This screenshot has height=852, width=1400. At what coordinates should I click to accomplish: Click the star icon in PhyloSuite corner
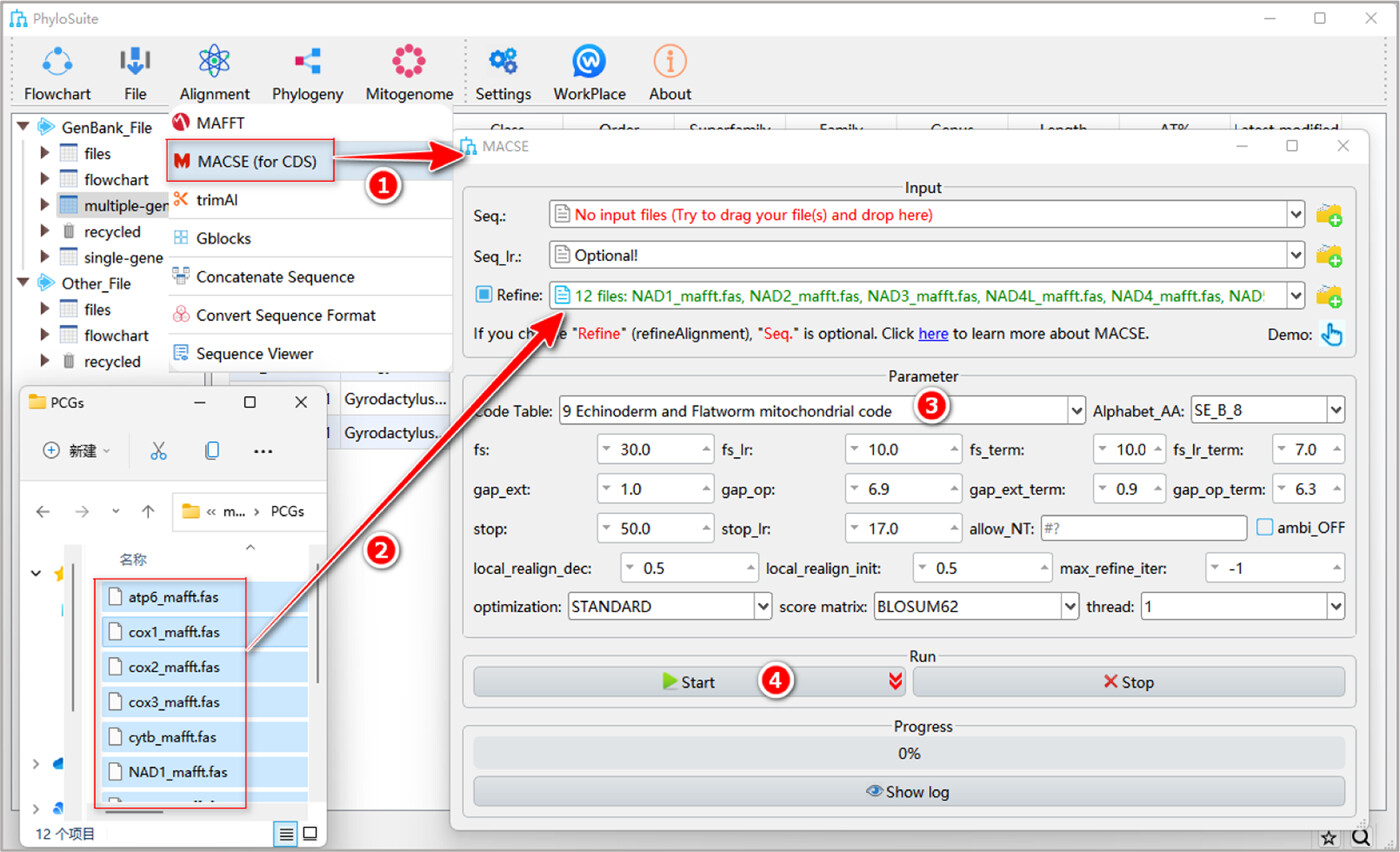tap(1329, 838)
